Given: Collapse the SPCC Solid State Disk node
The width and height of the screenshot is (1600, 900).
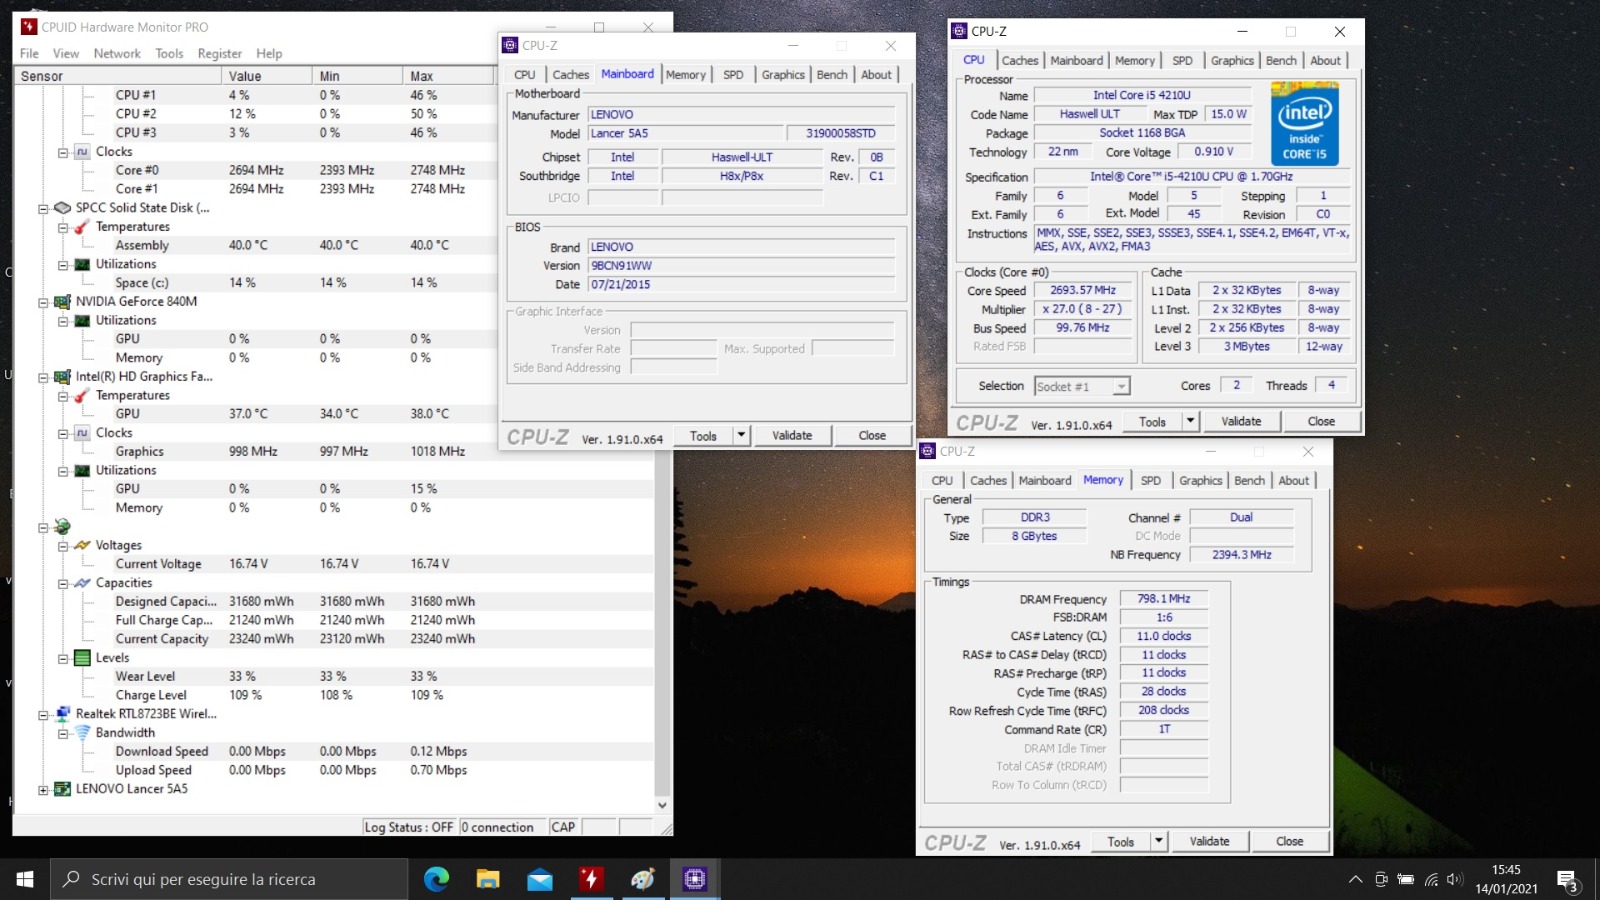Looking at the screenshot, I should click(x=43, y=209).
